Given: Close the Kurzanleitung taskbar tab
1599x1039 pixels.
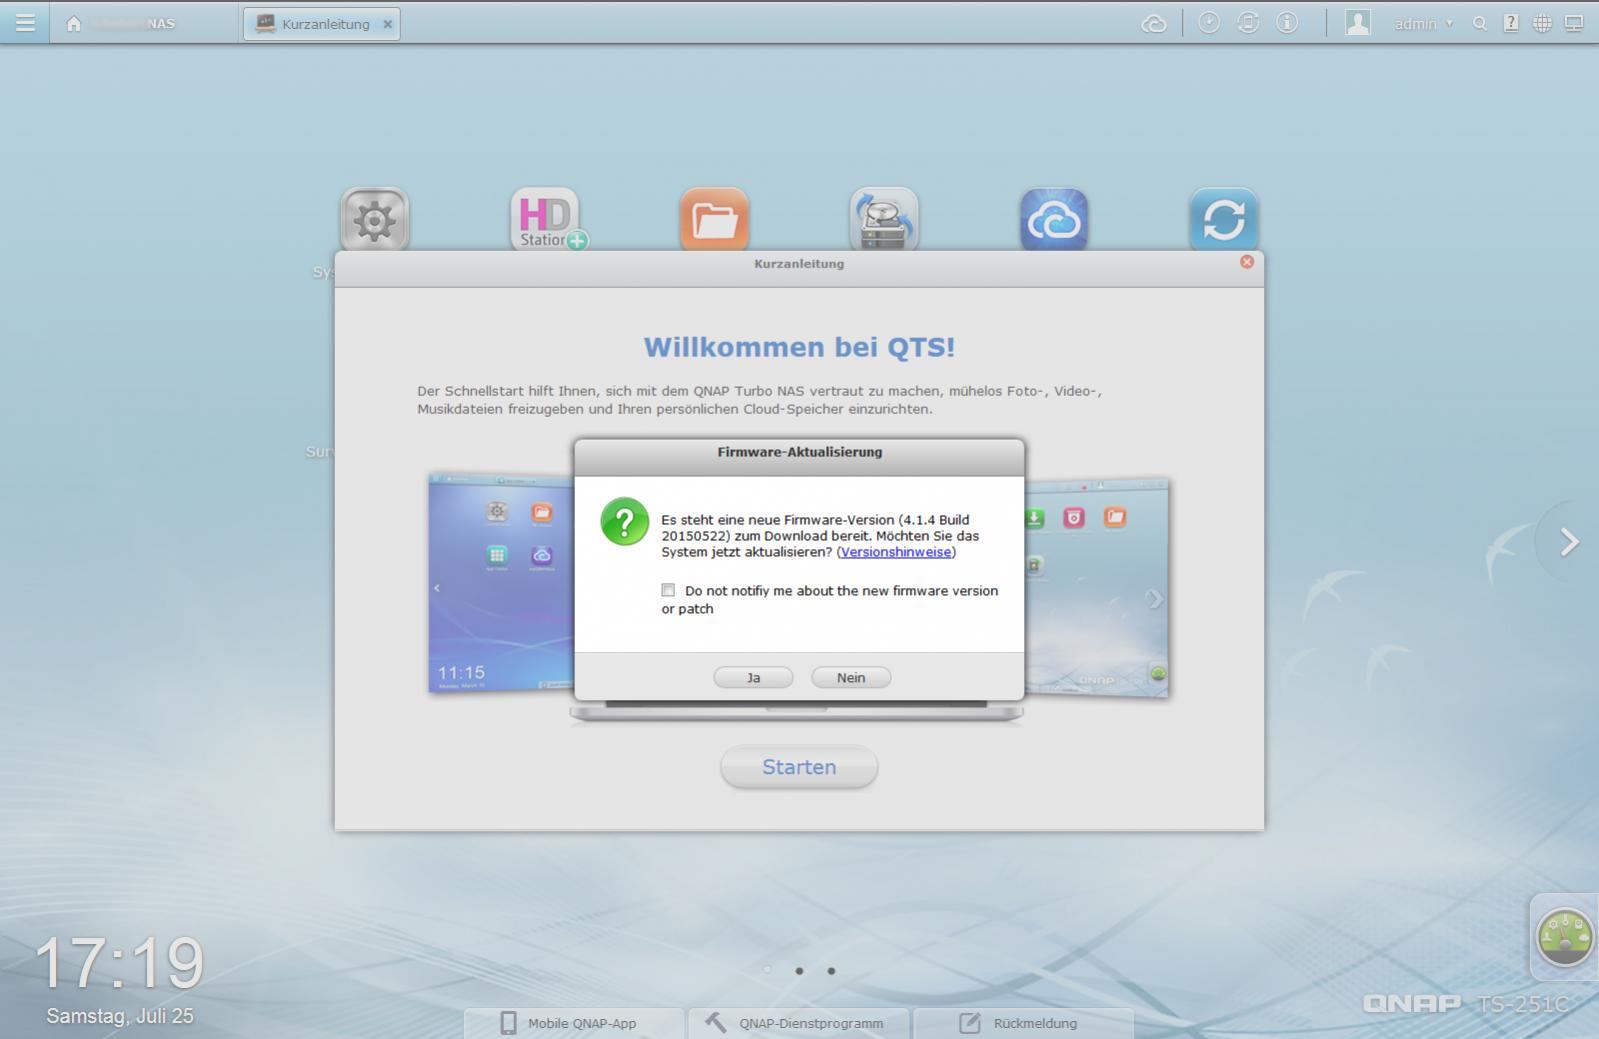Looking at the screenshot, I should coord(388,24).
